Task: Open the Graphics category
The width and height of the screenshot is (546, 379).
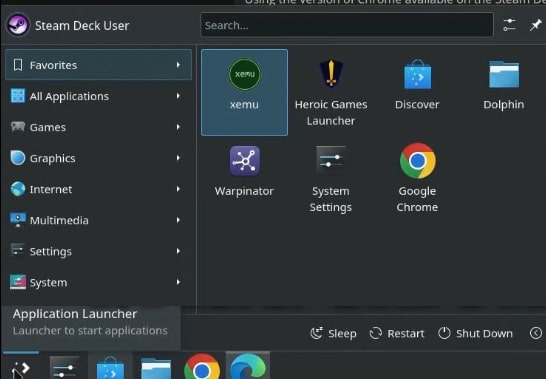Action: point(98,158)
